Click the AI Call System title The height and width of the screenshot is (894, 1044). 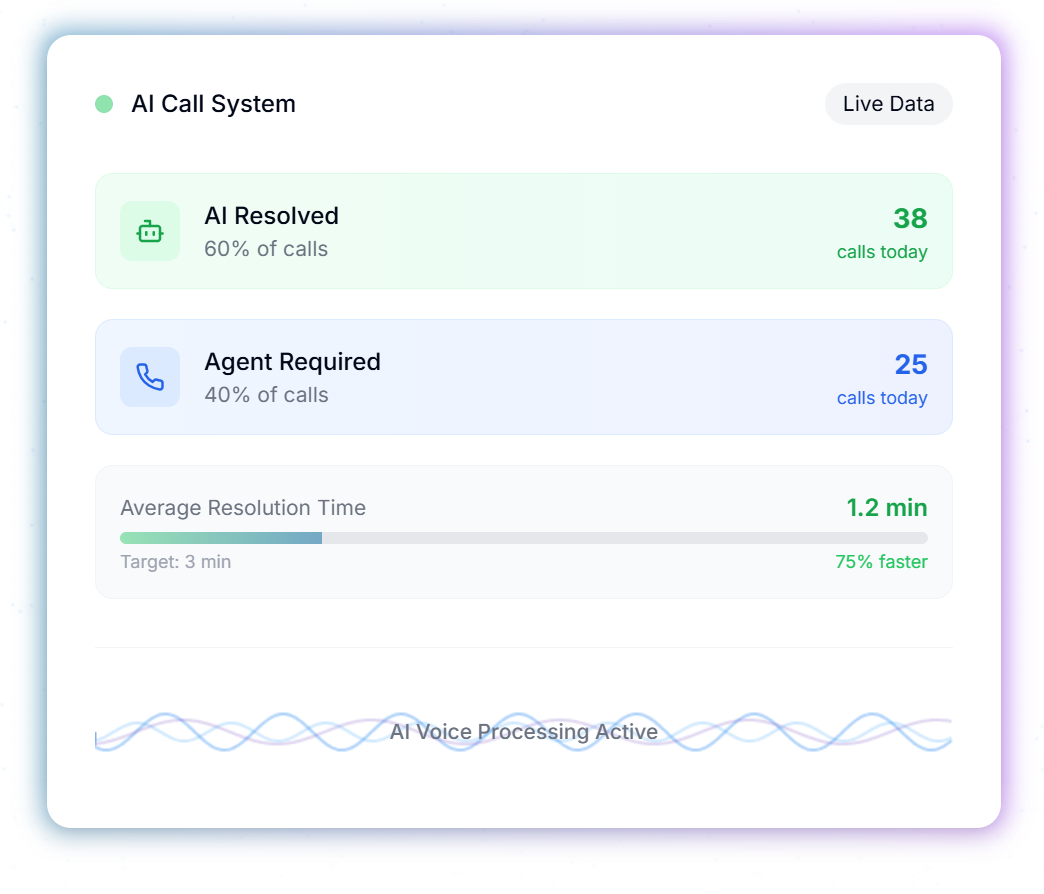click(x=213, y=104)
